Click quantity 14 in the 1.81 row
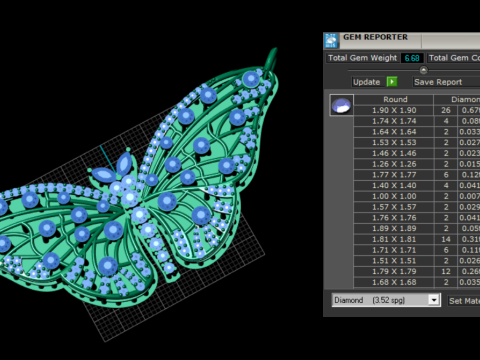The image size is (480, 360). coord(446,239)
